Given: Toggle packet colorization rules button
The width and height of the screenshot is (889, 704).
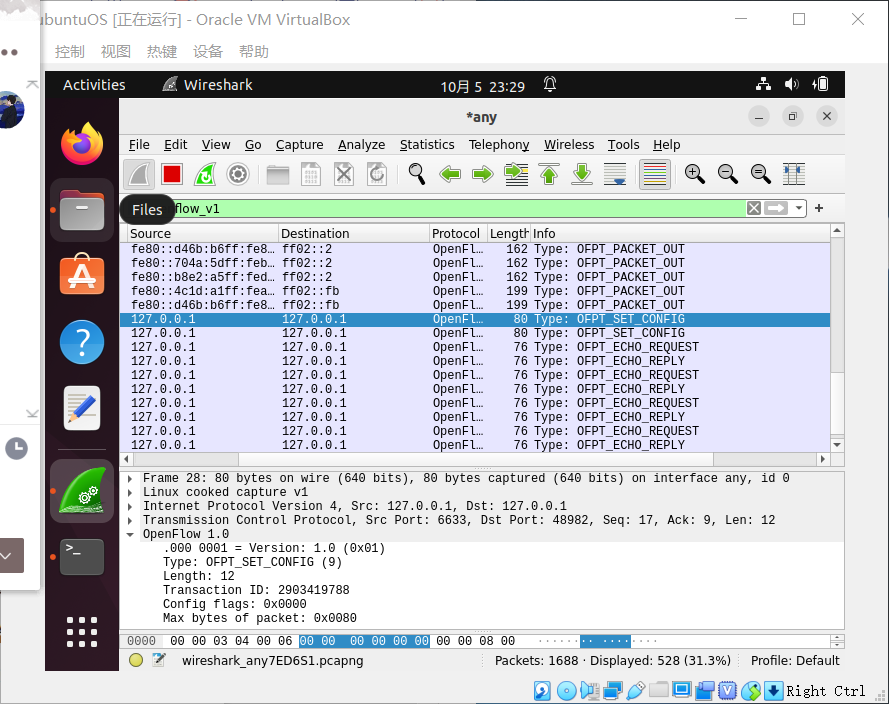Looking at the screenshot, I should [655, 174].
